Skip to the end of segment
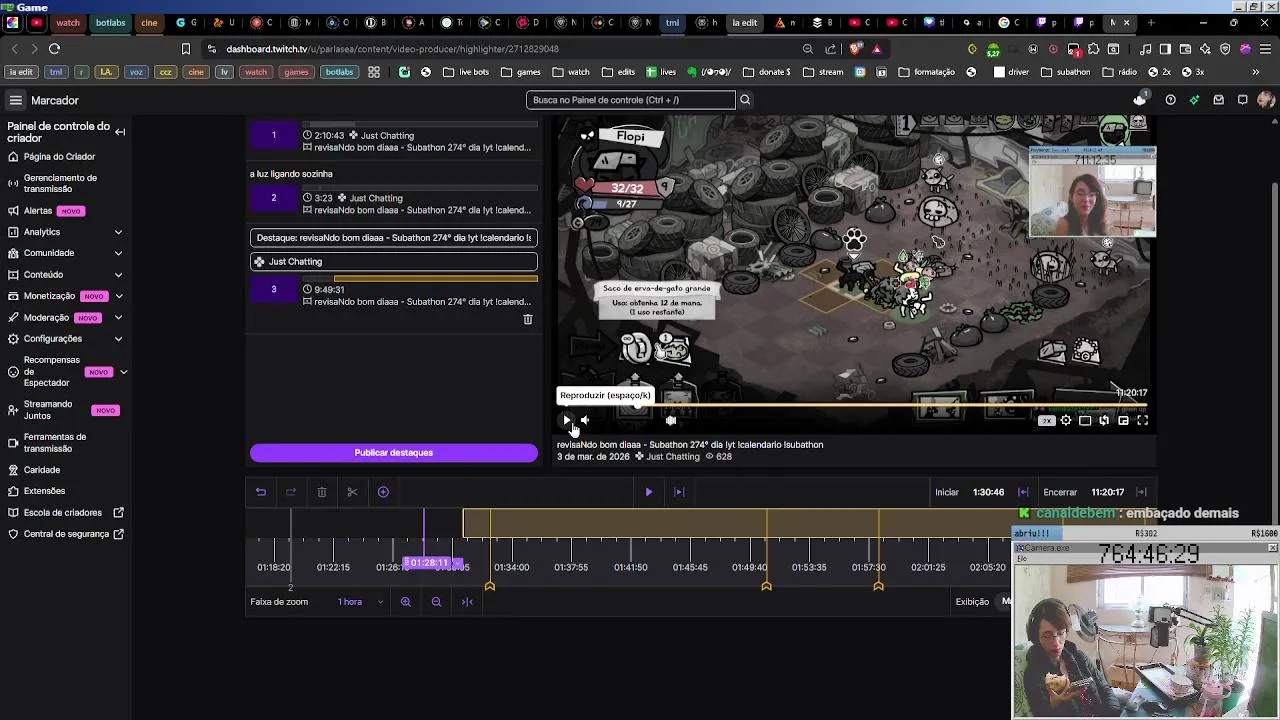 (x=679, y=492)
